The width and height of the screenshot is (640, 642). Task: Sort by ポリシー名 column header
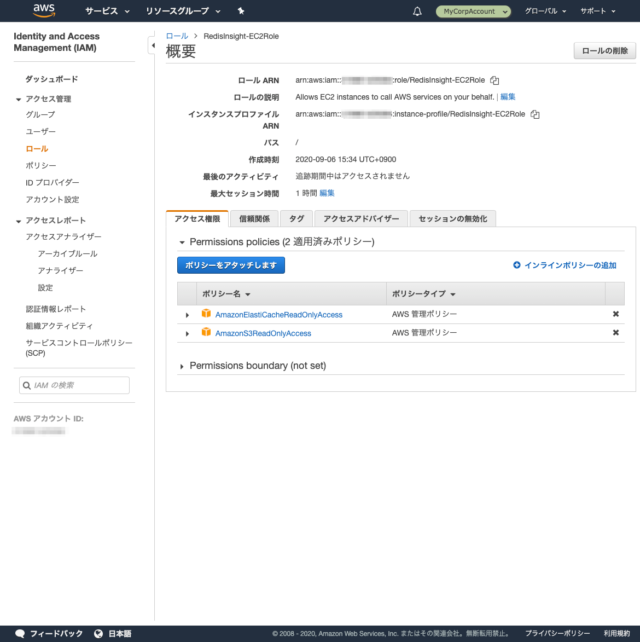click(x=226, y=294)
